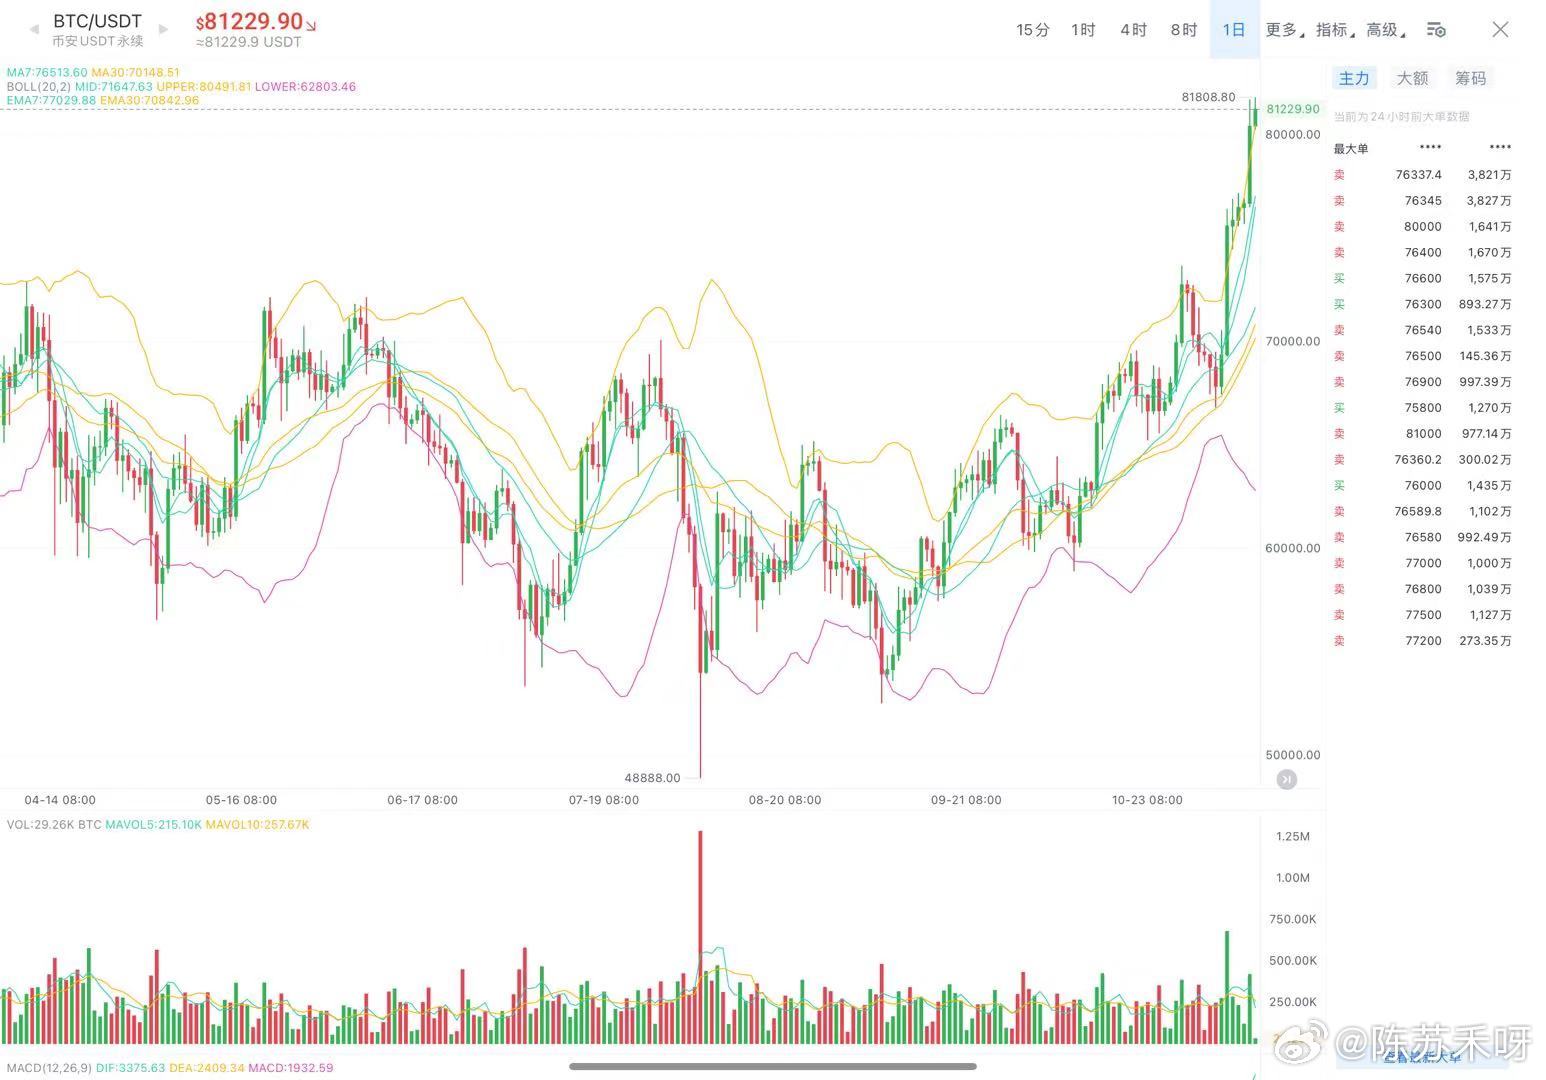Select the sell order row at 76589.8

tap(1422, 511)
